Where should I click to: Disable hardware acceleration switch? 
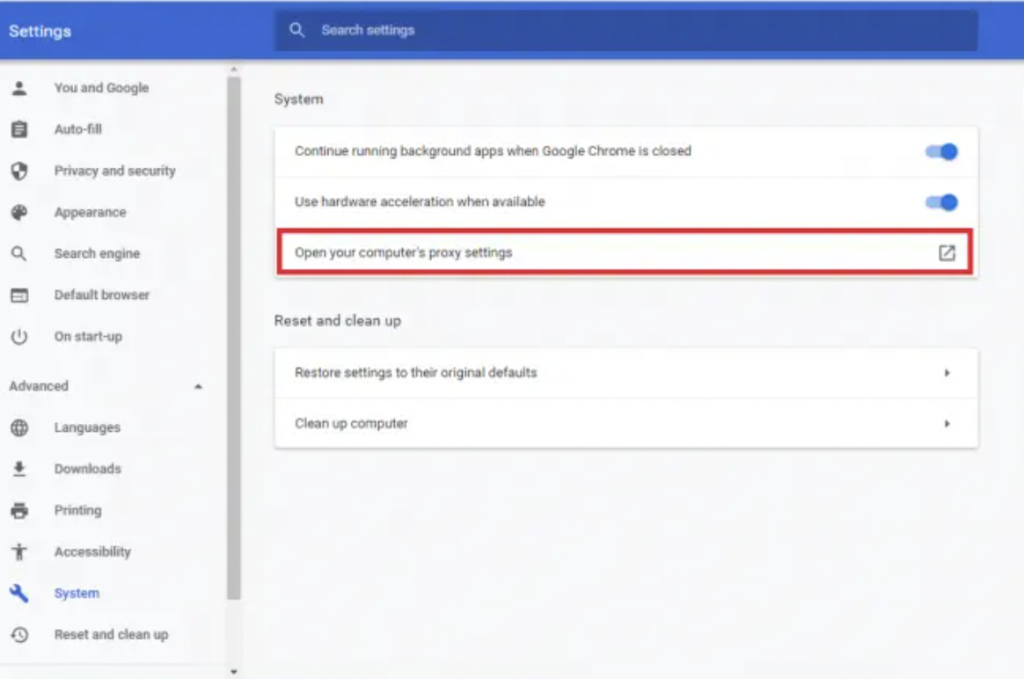coord(942,202)
